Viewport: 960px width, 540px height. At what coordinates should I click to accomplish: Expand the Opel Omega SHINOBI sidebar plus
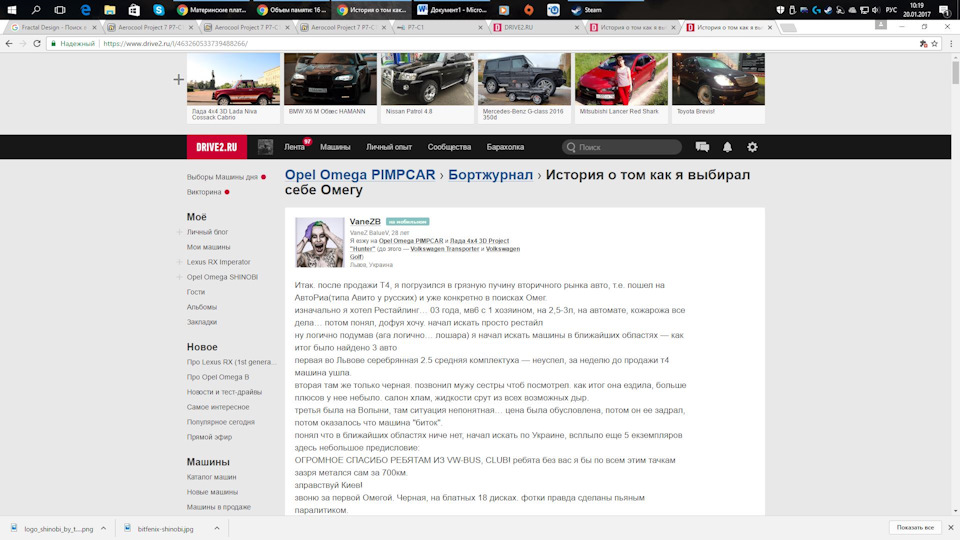(179, 277)
